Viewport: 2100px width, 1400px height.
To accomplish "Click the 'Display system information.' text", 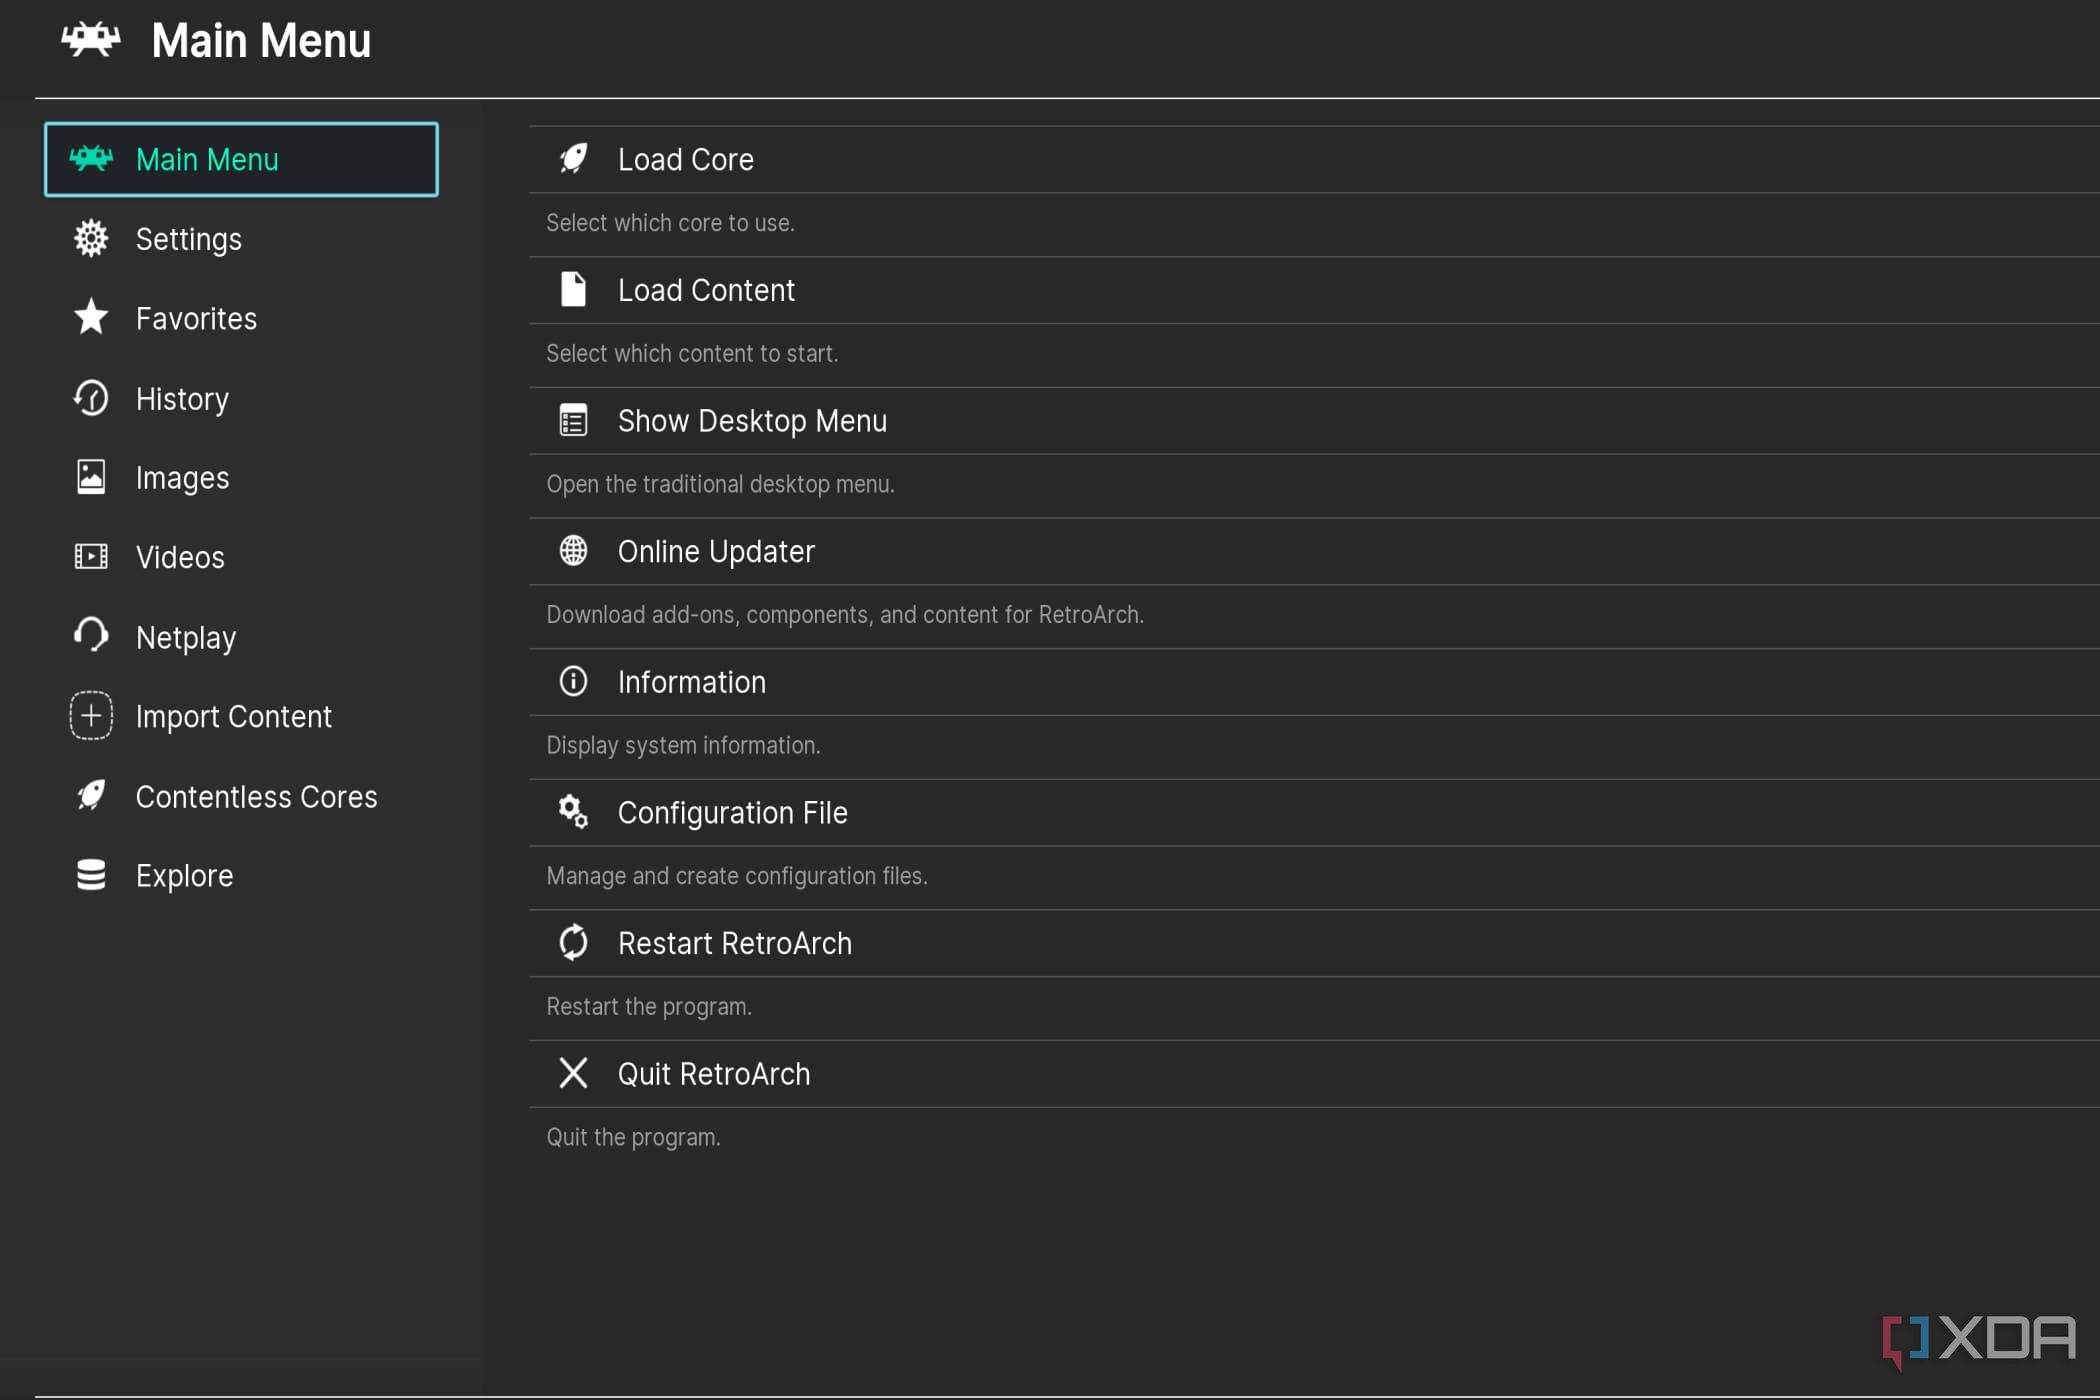I will click(683, 746).
